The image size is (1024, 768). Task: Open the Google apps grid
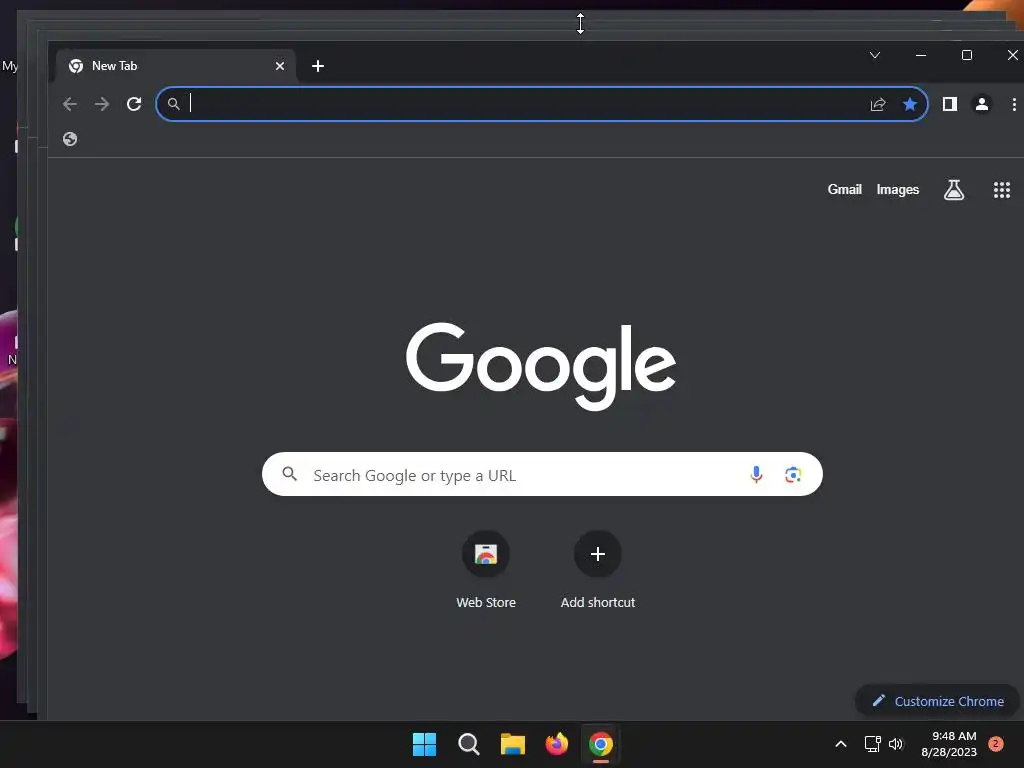pos(1002,189)
